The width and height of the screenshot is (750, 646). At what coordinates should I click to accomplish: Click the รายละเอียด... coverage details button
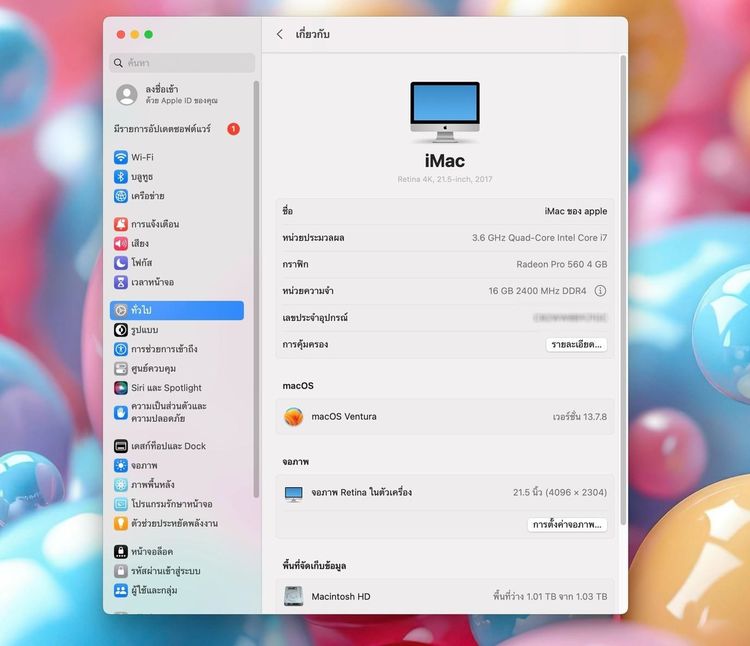point(576,345)
